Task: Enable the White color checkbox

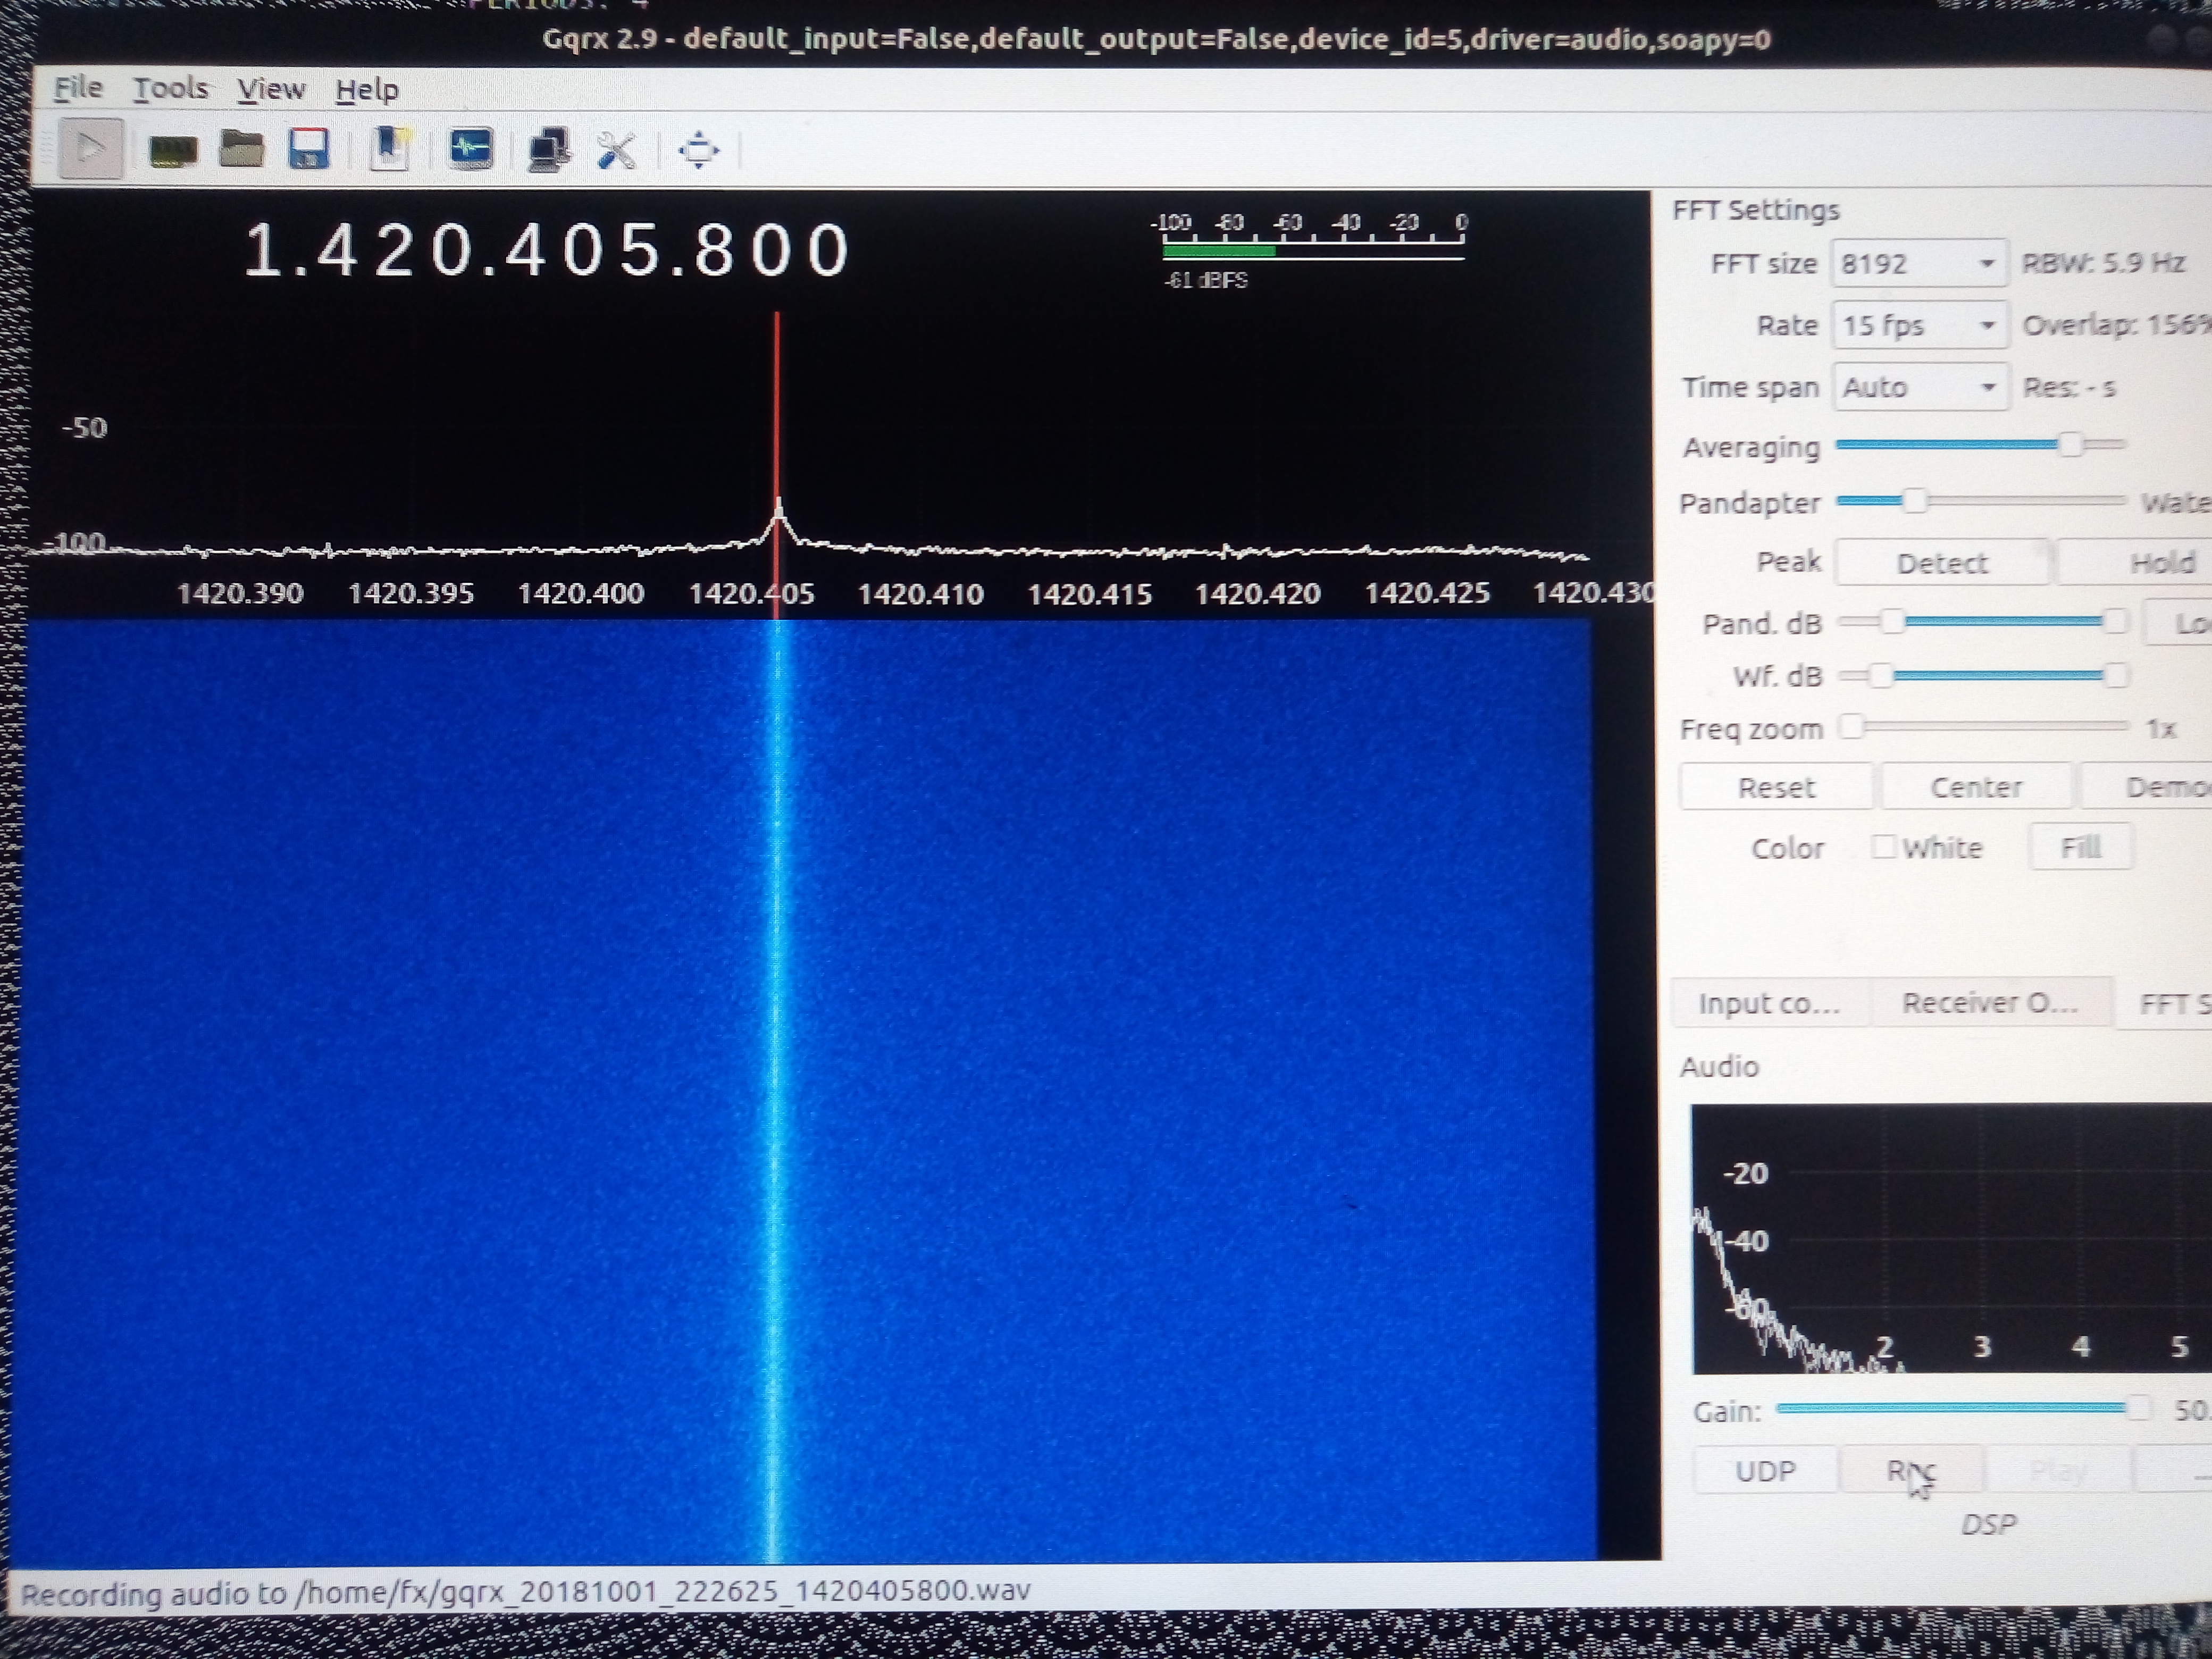Action: 1883,847
